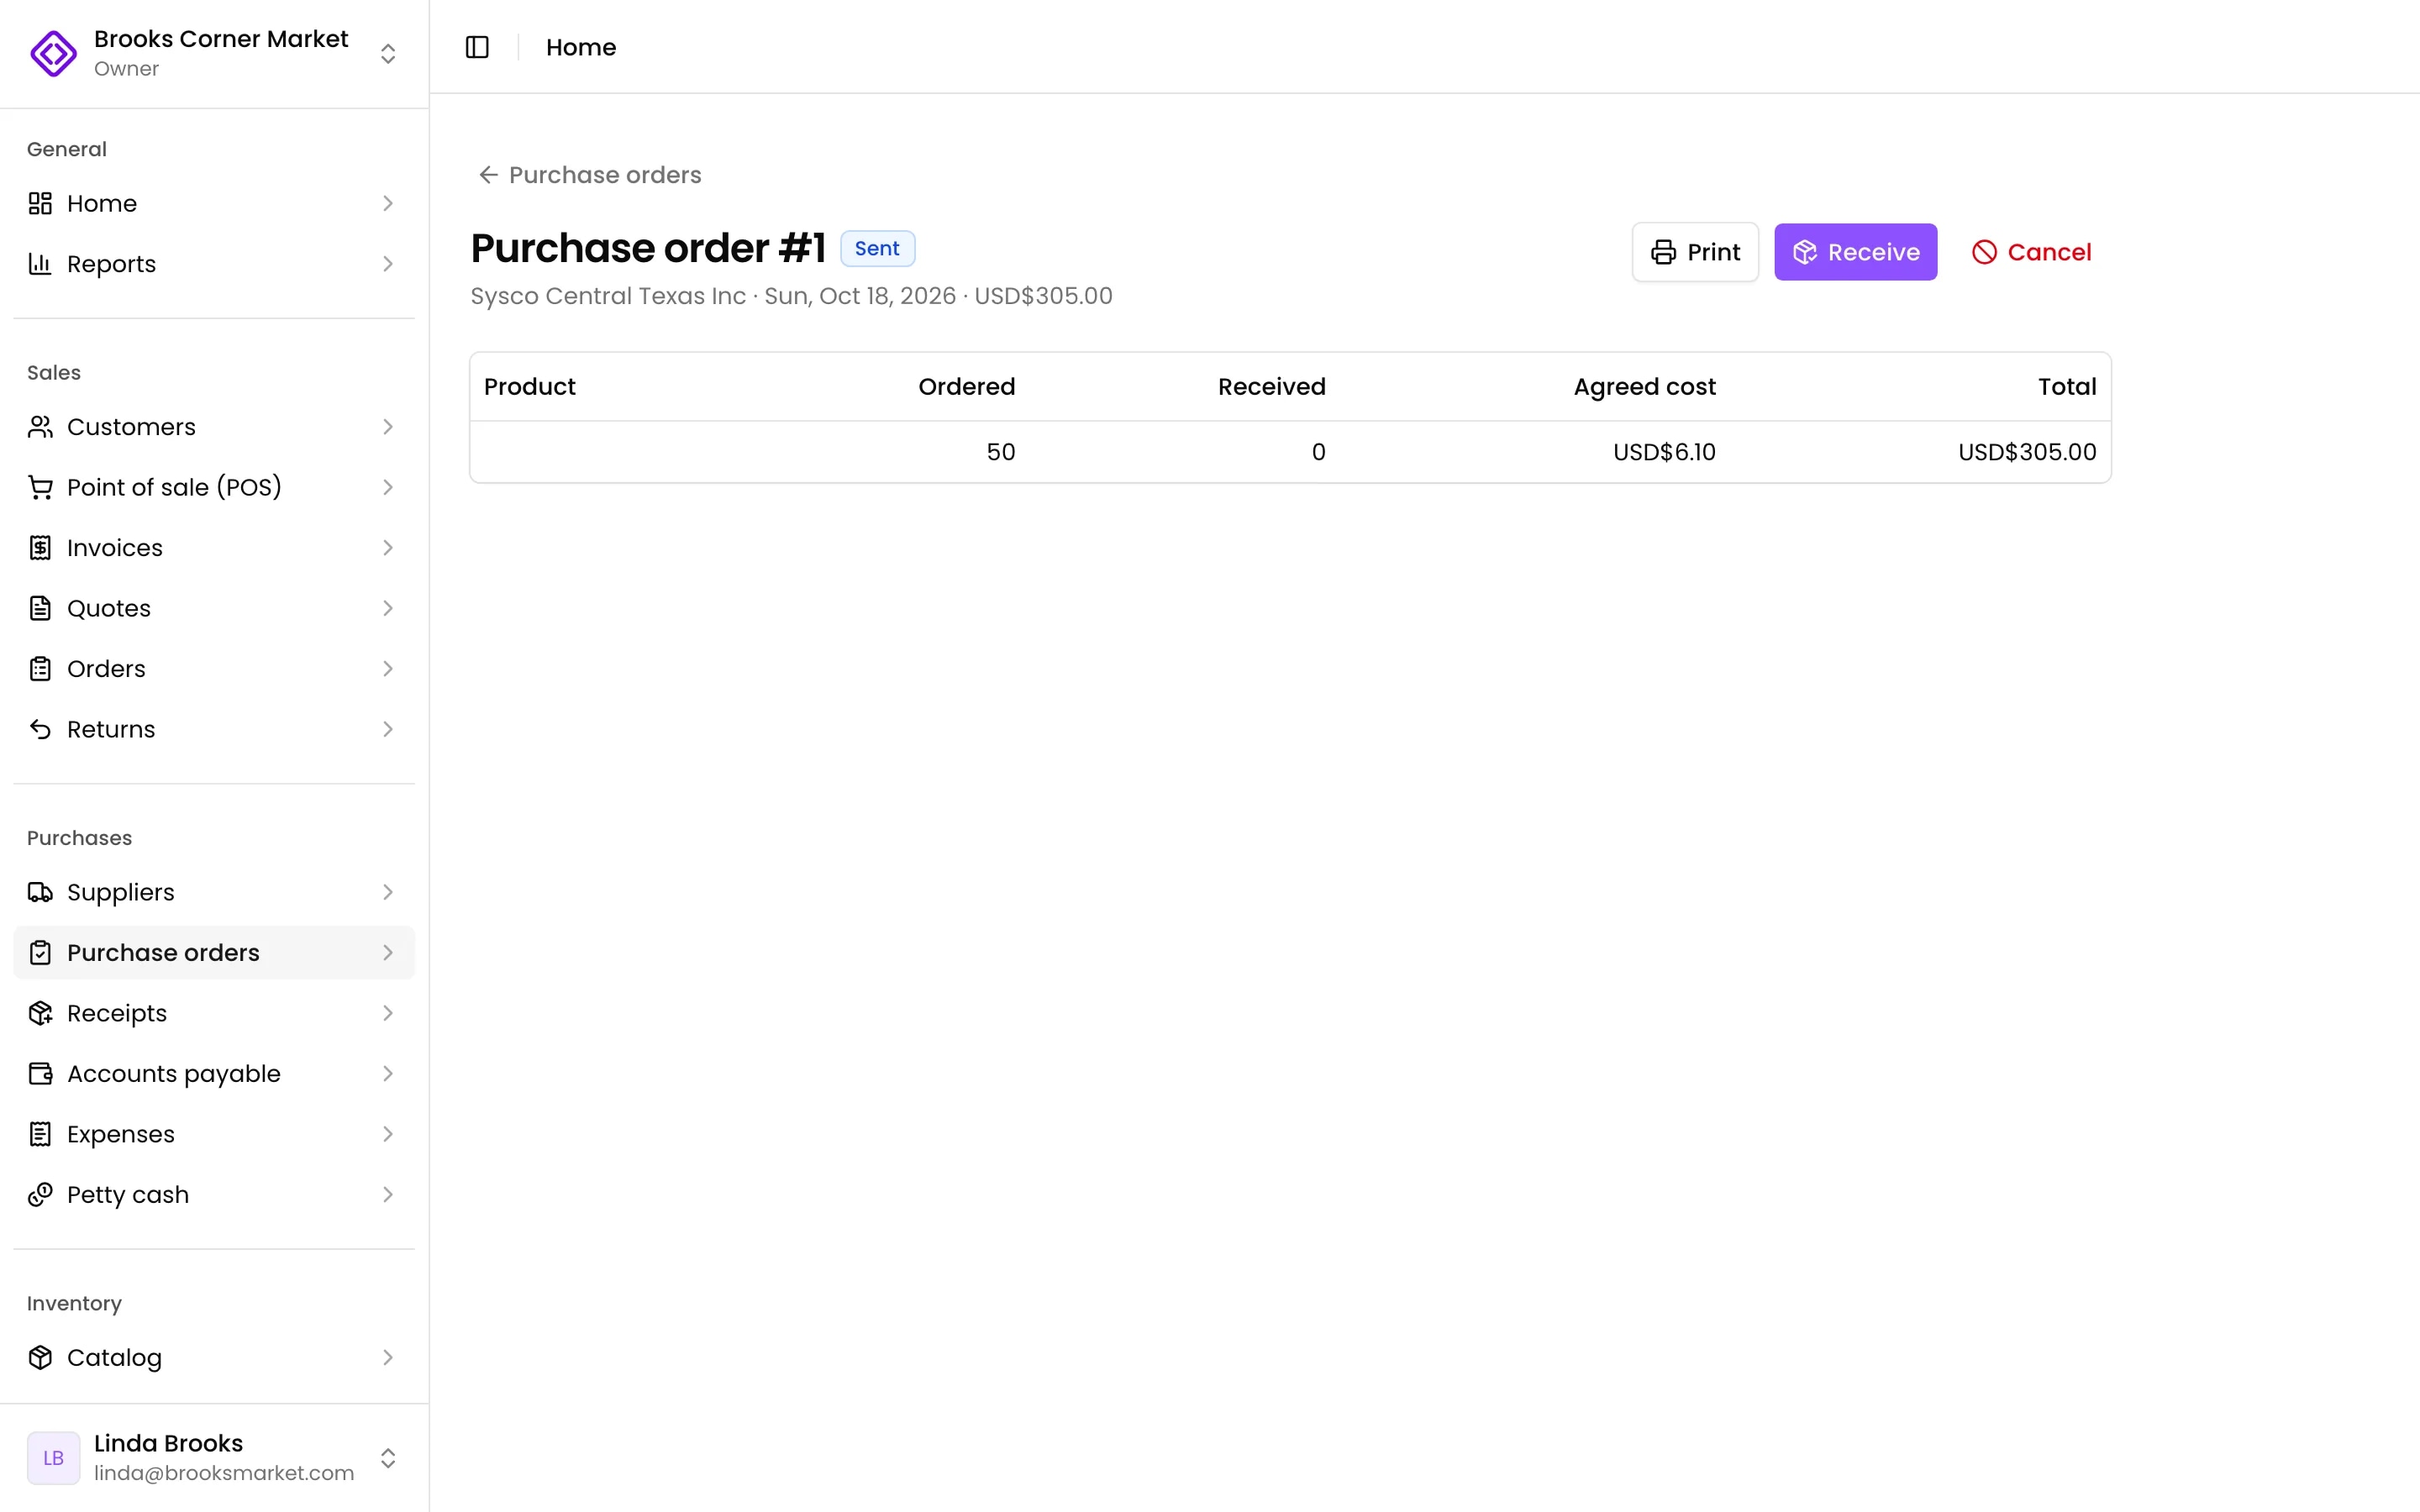This screenshot has height=1512, width=2420.
Task: Toggle the sidebar panel icon
Action: click(477, 47)
